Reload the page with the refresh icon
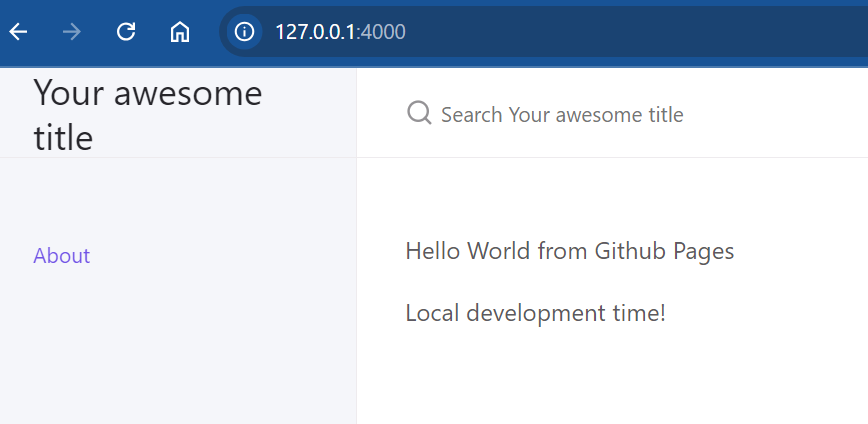 (126, 32)
